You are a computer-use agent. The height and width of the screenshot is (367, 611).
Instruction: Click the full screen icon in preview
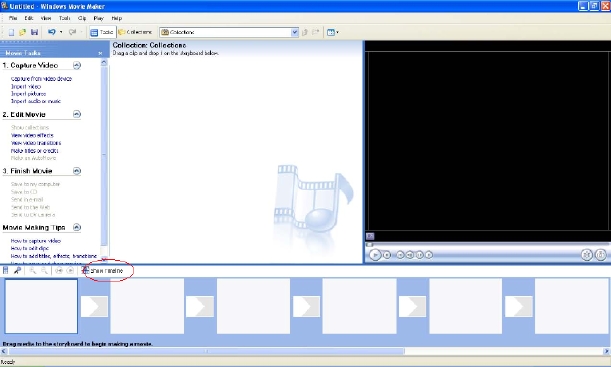(370, 236)
